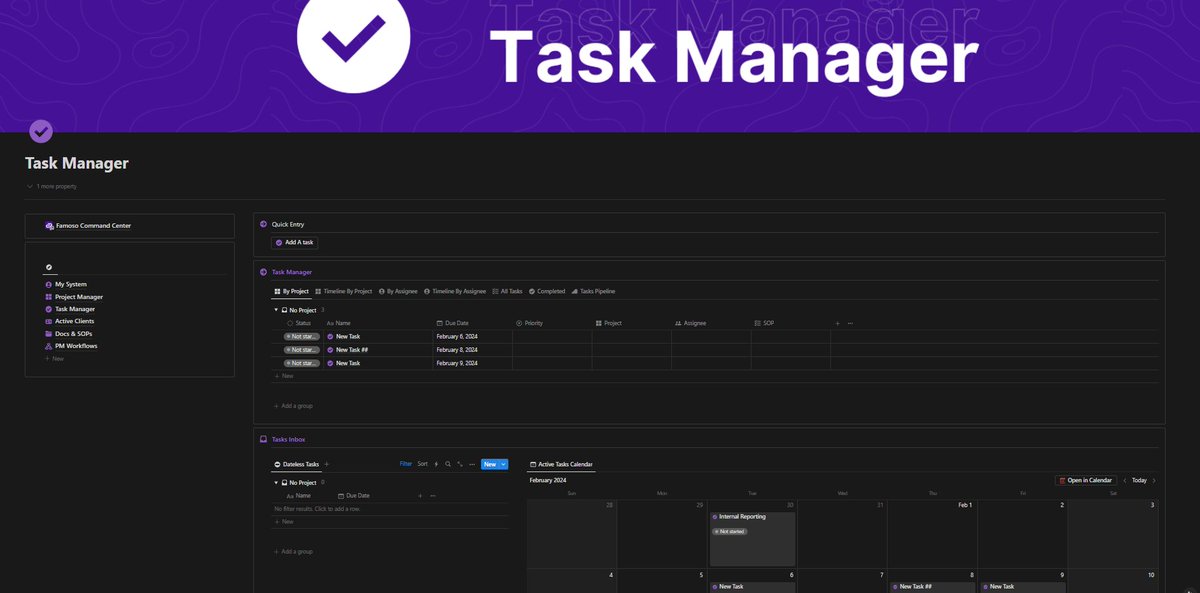This screenshot has height=593, width=1200.
Task: Switch to Timeline By Project tab
Action: [344, 291]
